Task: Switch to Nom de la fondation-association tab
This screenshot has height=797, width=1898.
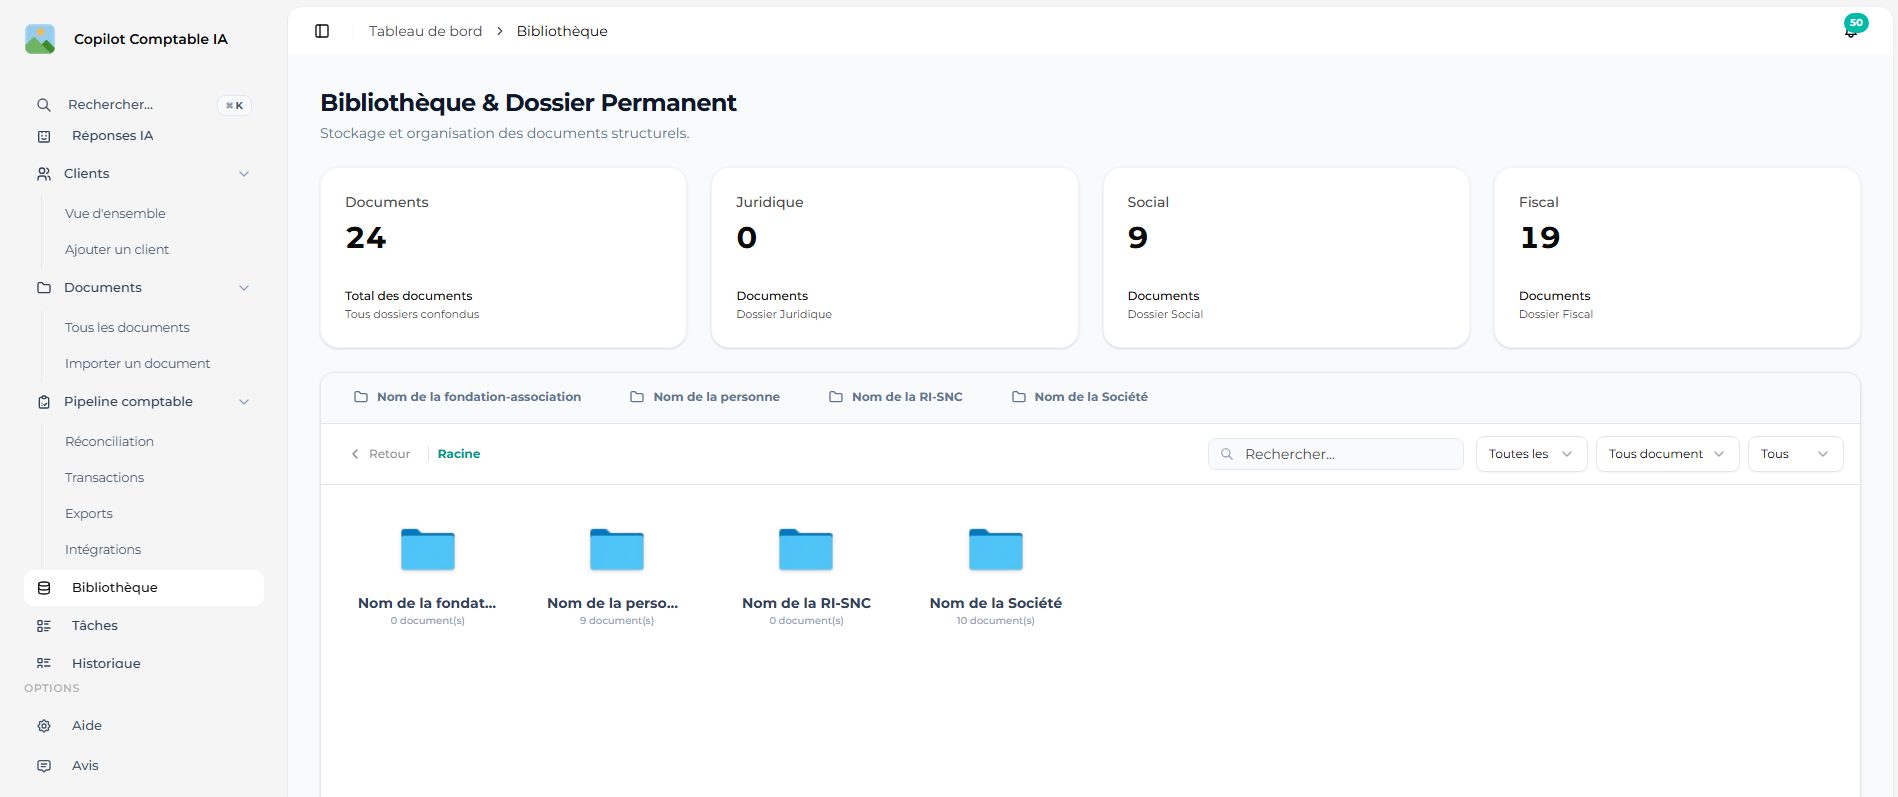Action: (468, 397)
